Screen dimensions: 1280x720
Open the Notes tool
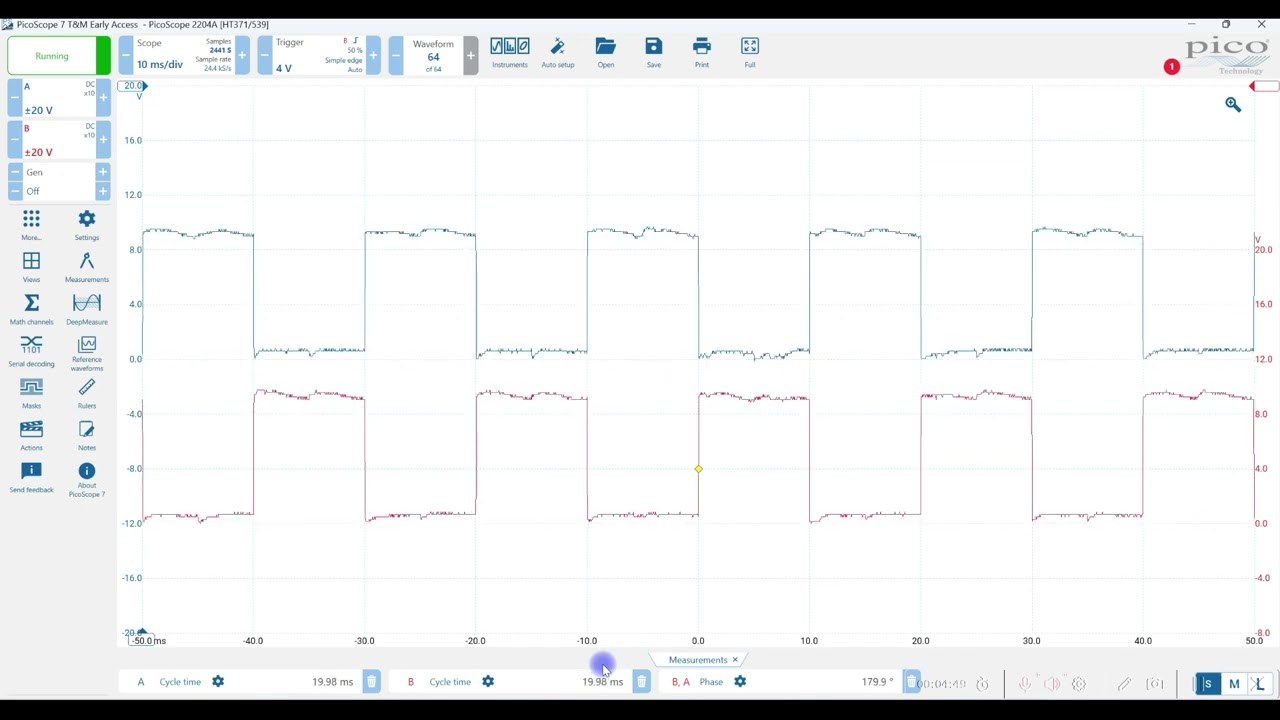click(87, 435)
